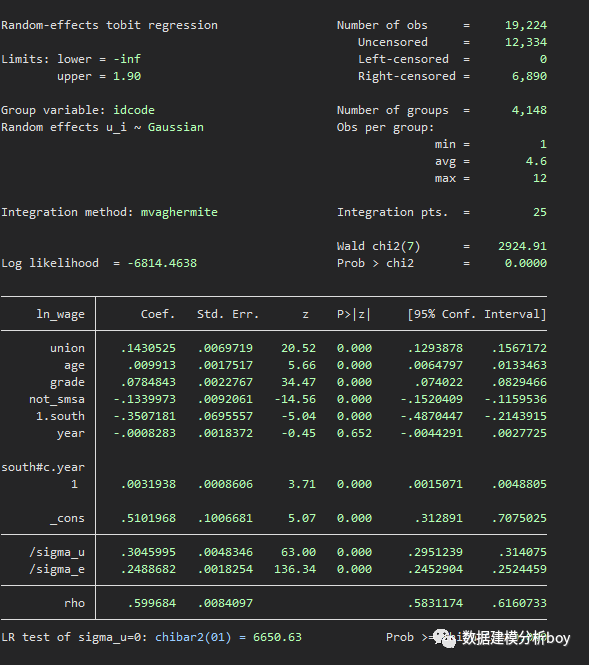Viewport: 589px width, 665px height.
Task: Select the Number of groups value 4,148
Action: point(529,110)
